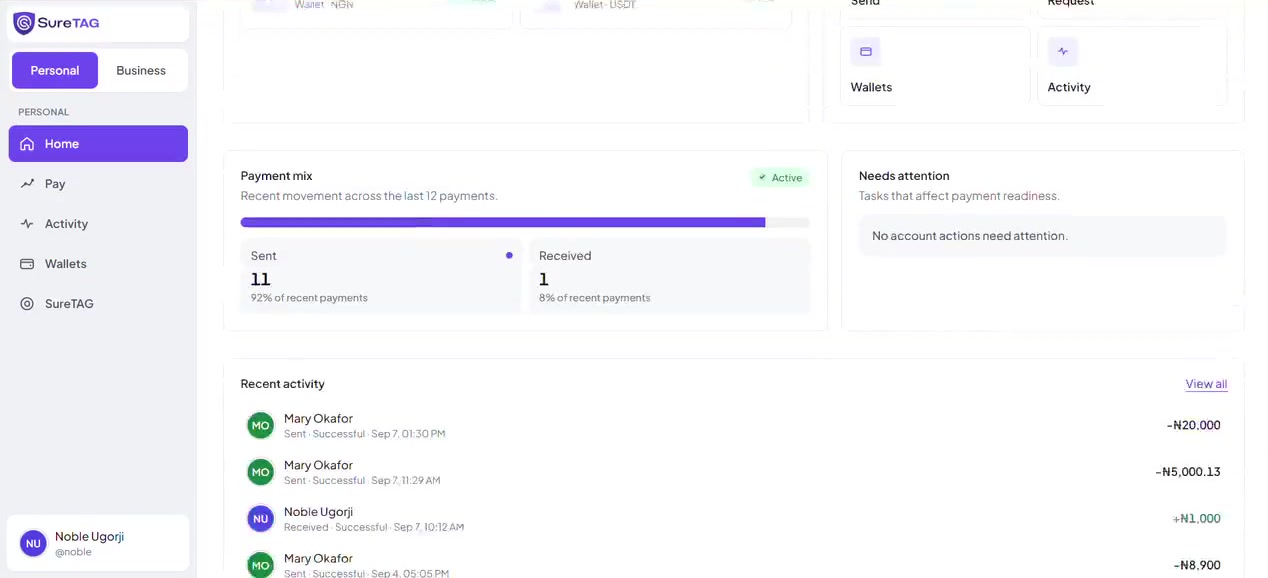Open Noble Ugorji received transaction
1268x578 pixels.
[x=734, y=518]
